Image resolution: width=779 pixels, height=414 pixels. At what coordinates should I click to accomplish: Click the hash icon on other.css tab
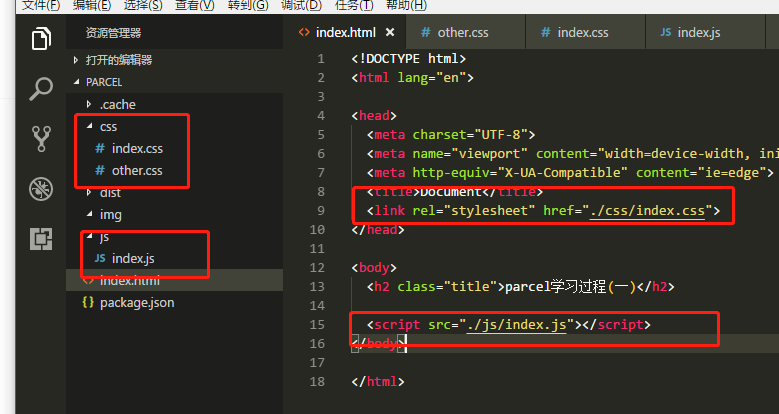(x=425, y=33)
